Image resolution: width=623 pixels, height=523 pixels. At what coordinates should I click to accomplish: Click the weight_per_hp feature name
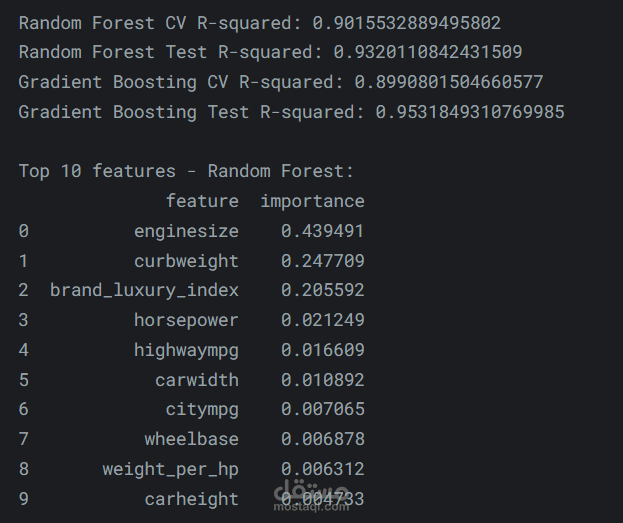(170, 469)
